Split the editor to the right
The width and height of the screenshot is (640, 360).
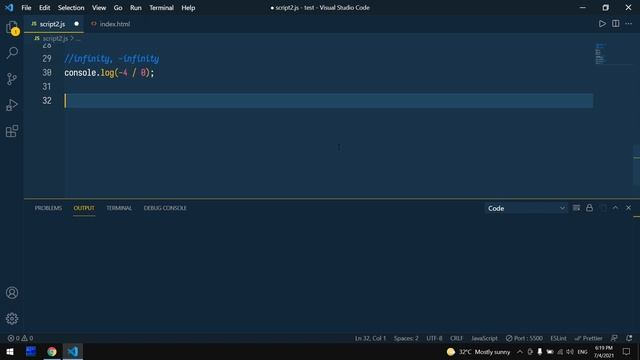click(616, 24)
